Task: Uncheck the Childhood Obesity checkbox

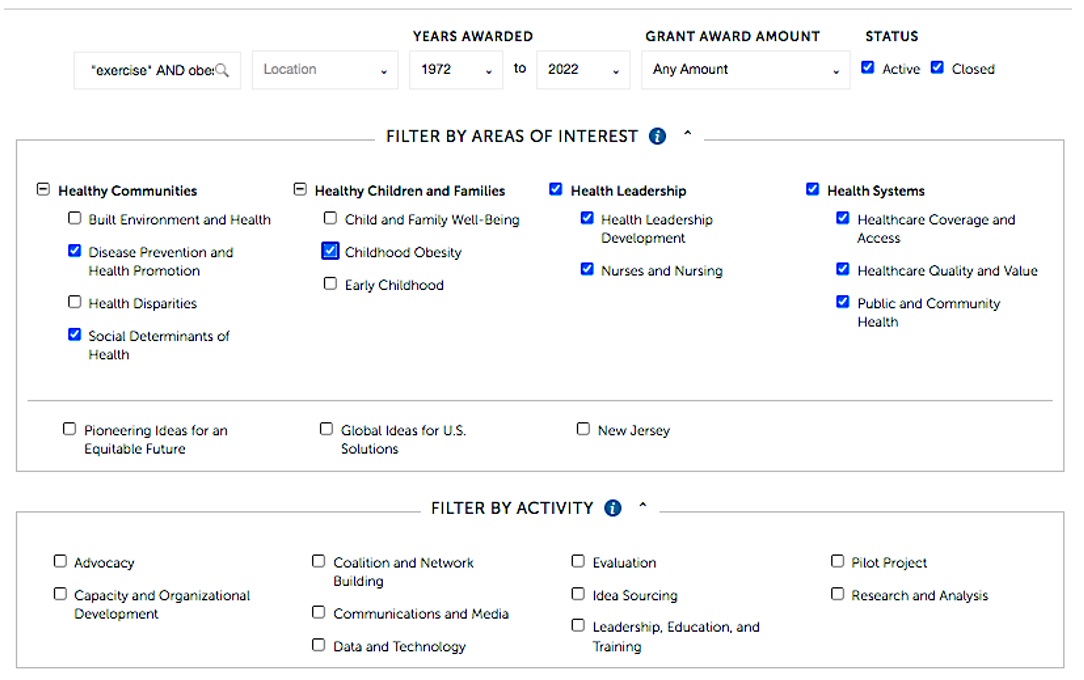Action: tap(330, 251)
